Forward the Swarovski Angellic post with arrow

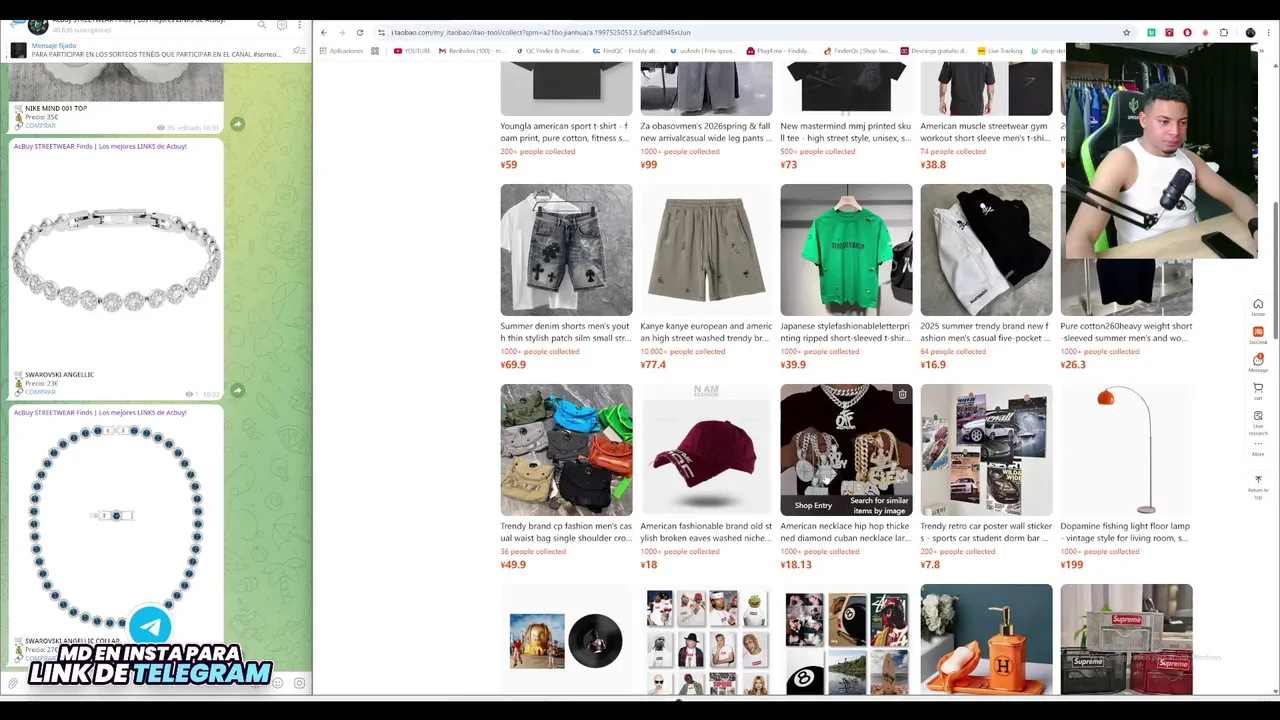[x=237, y=390]
